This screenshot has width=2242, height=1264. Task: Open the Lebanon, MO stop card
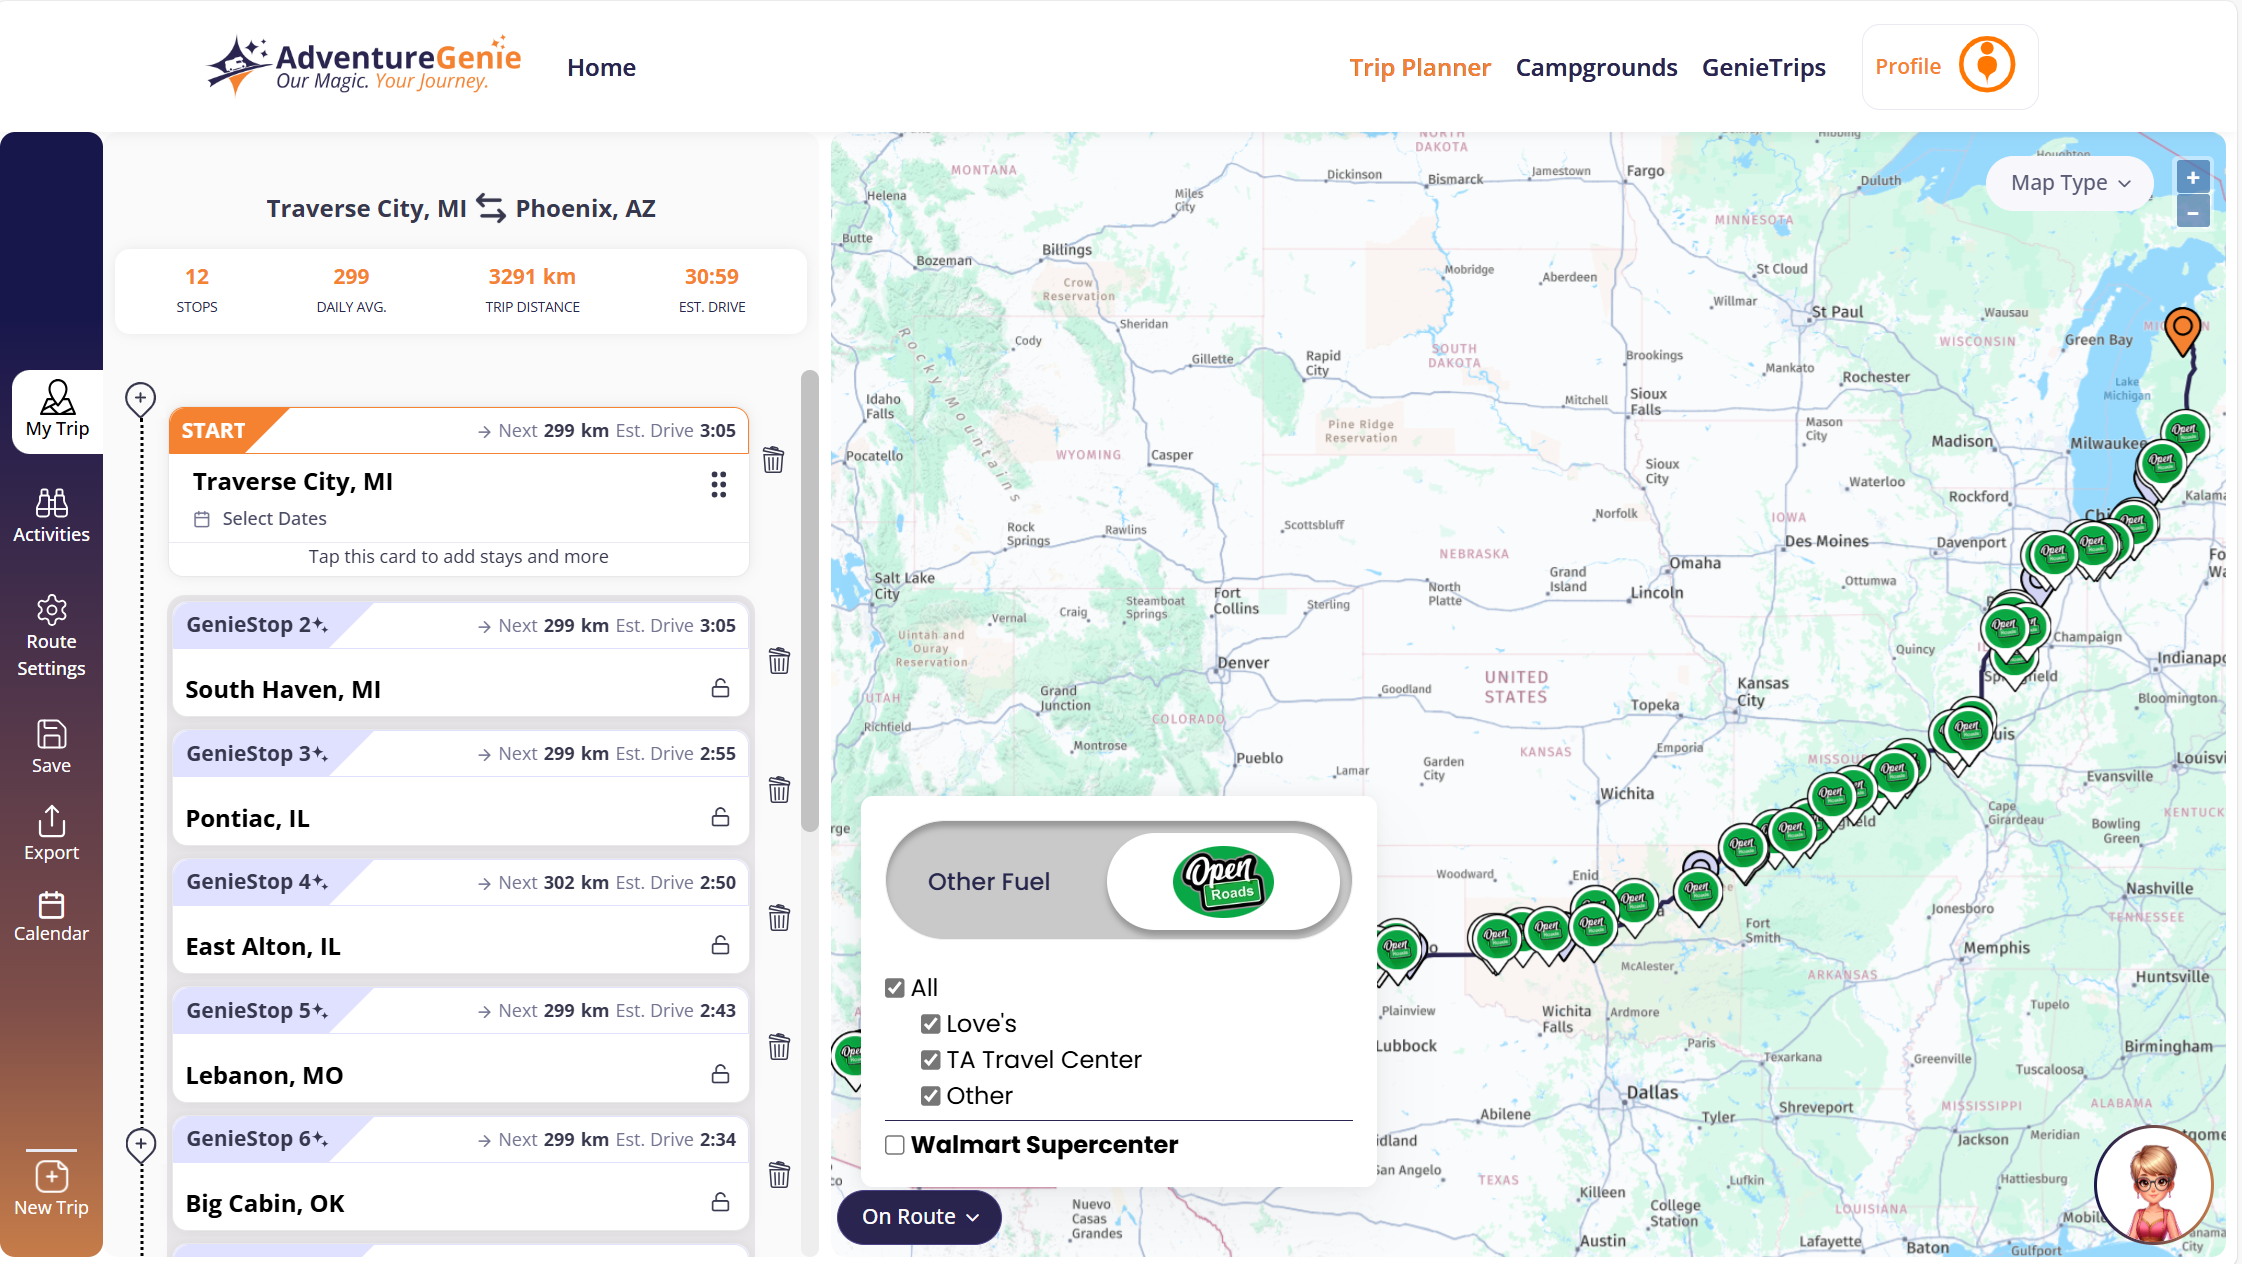(460, 1045)
